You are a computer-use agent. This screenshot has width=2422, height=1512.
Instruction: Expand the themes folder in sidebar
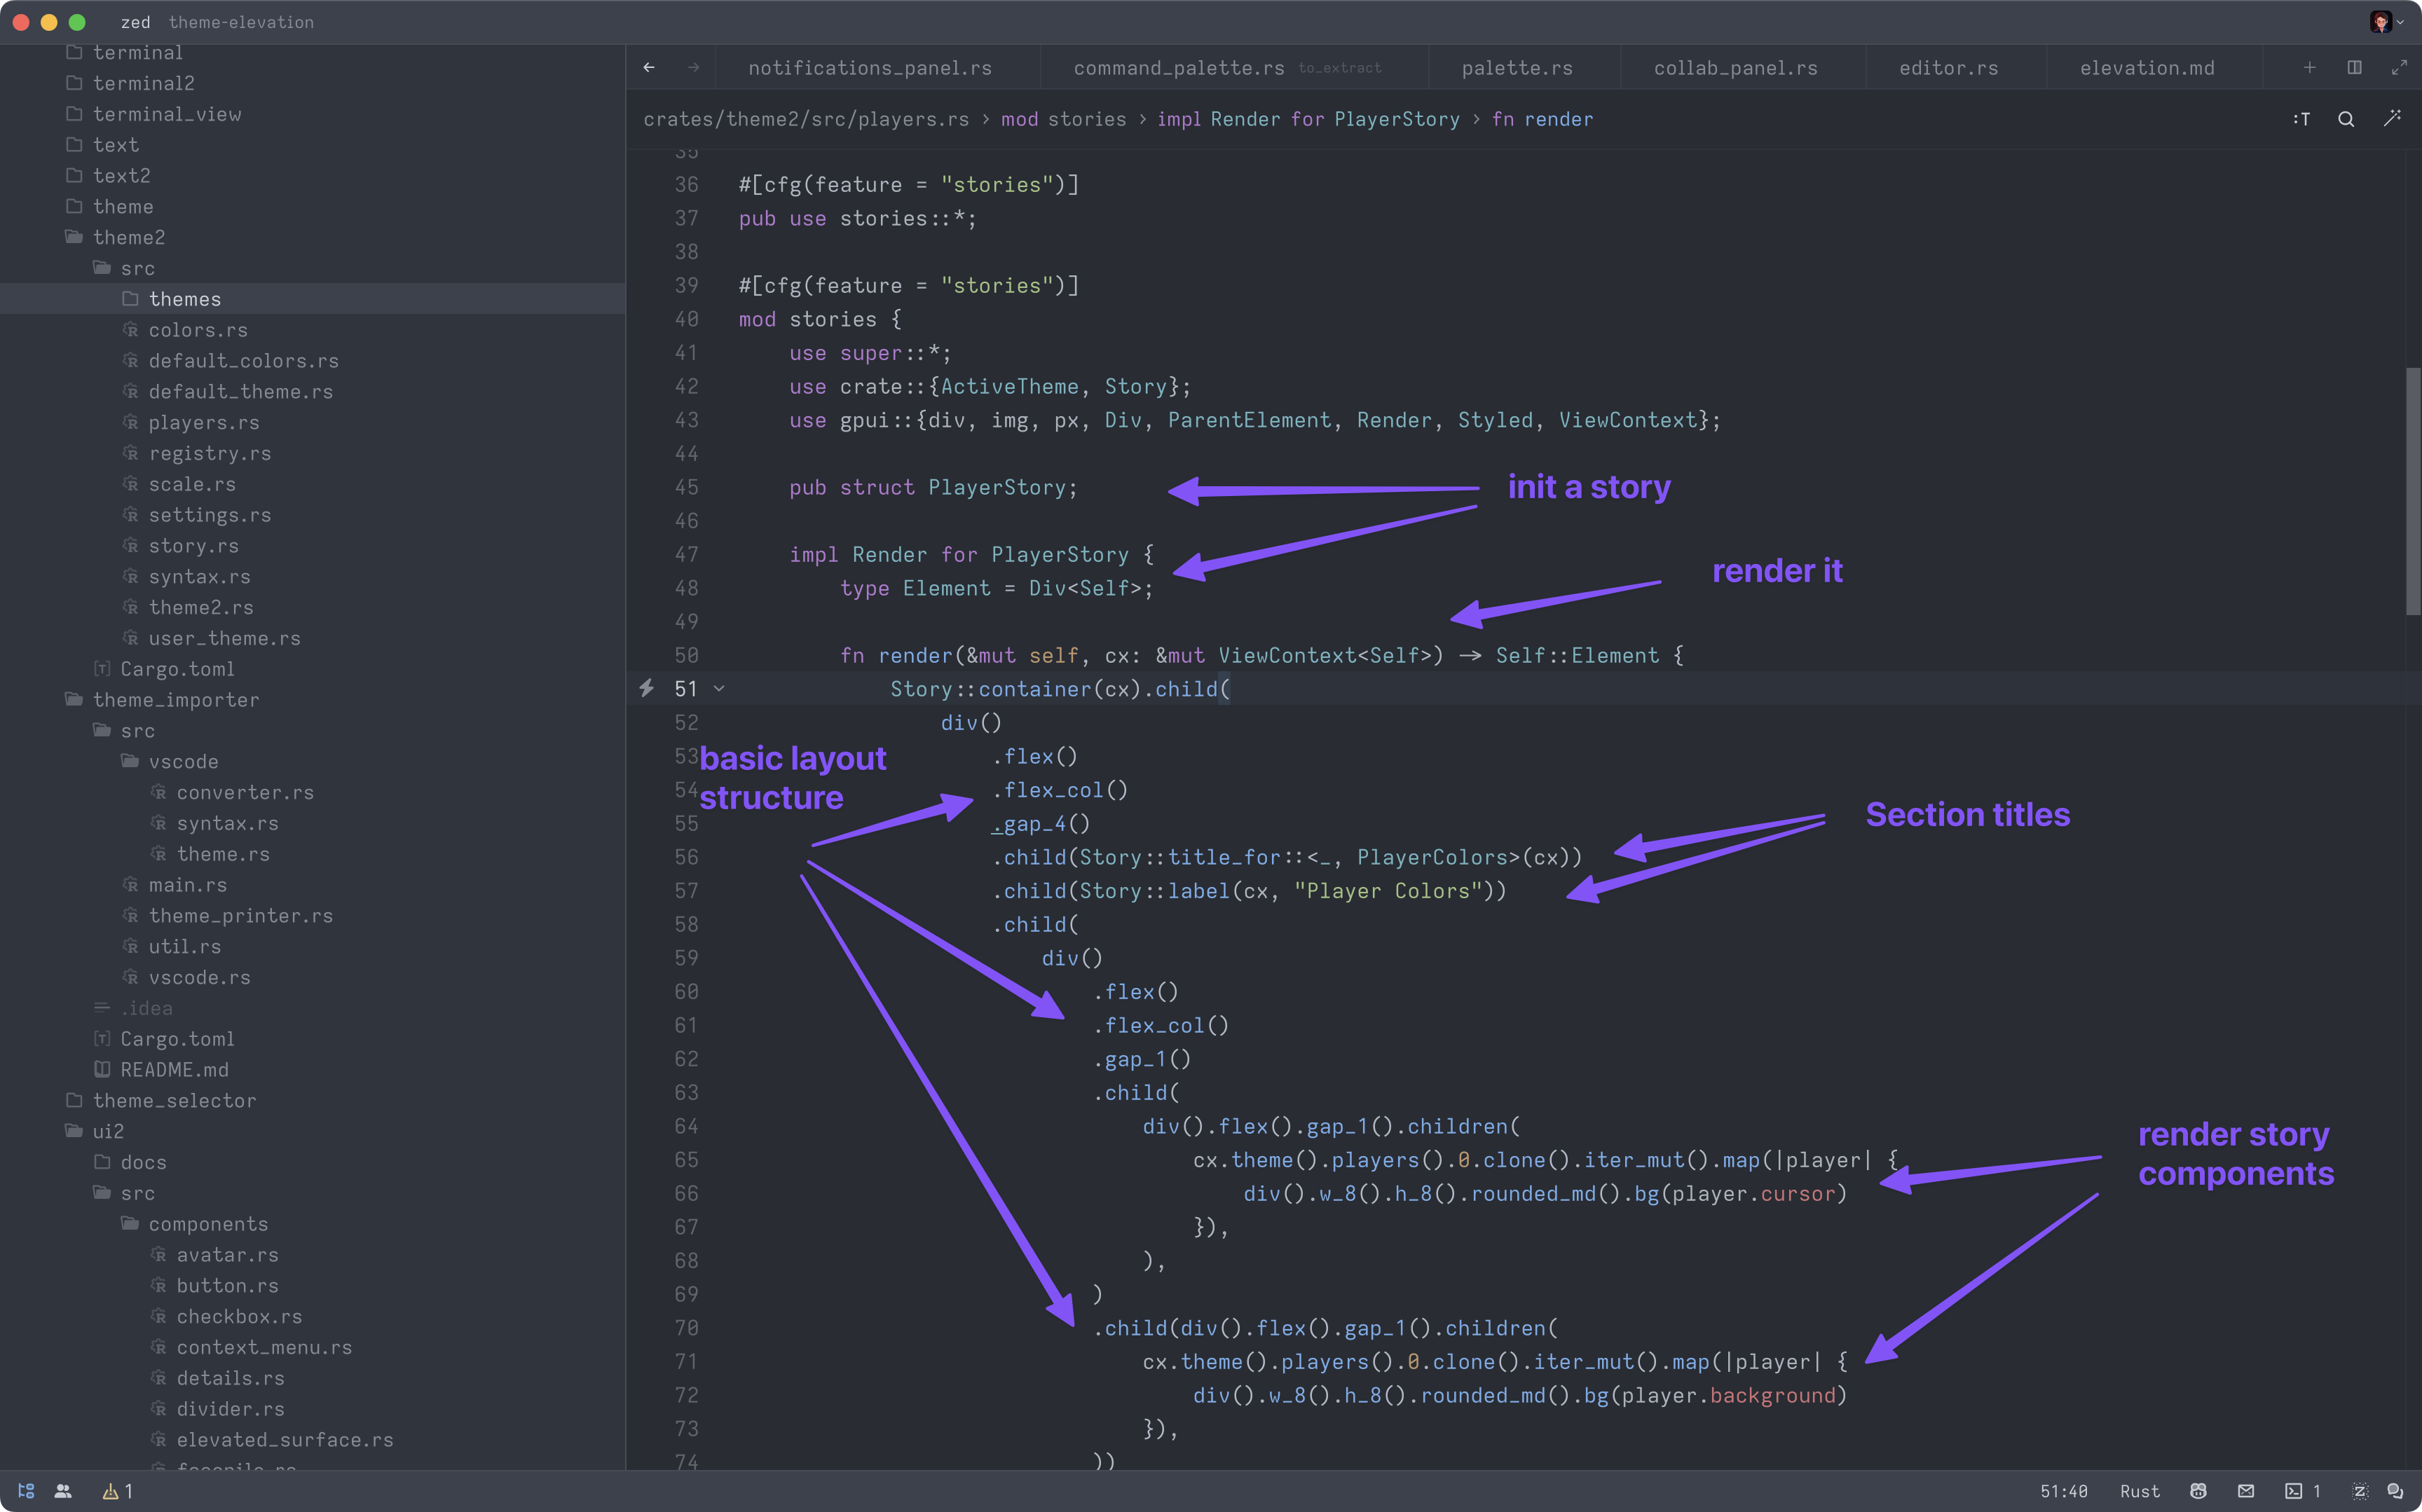(186, 298)
